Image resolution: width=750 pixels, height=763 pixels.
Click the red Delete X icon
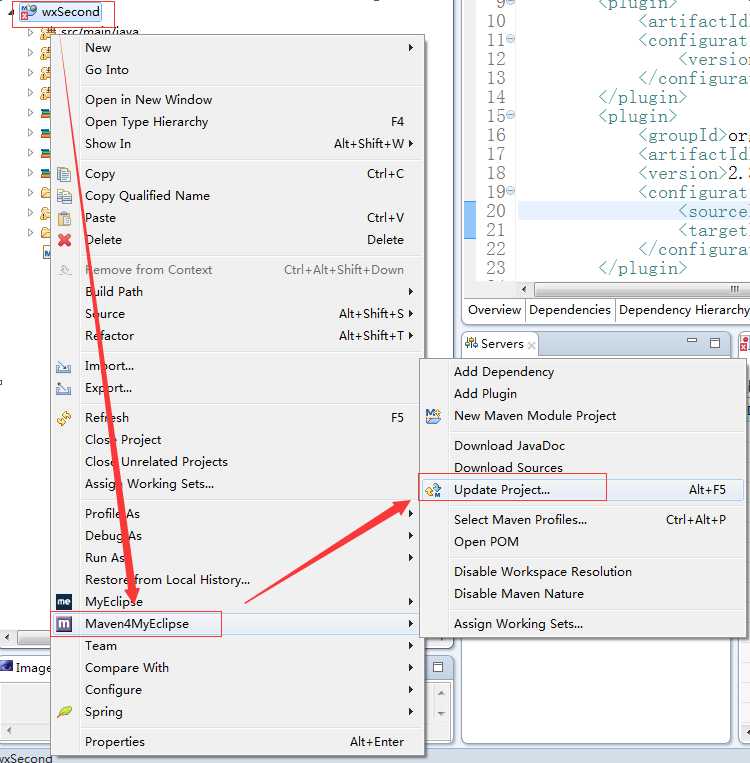(x=64, y=240)
